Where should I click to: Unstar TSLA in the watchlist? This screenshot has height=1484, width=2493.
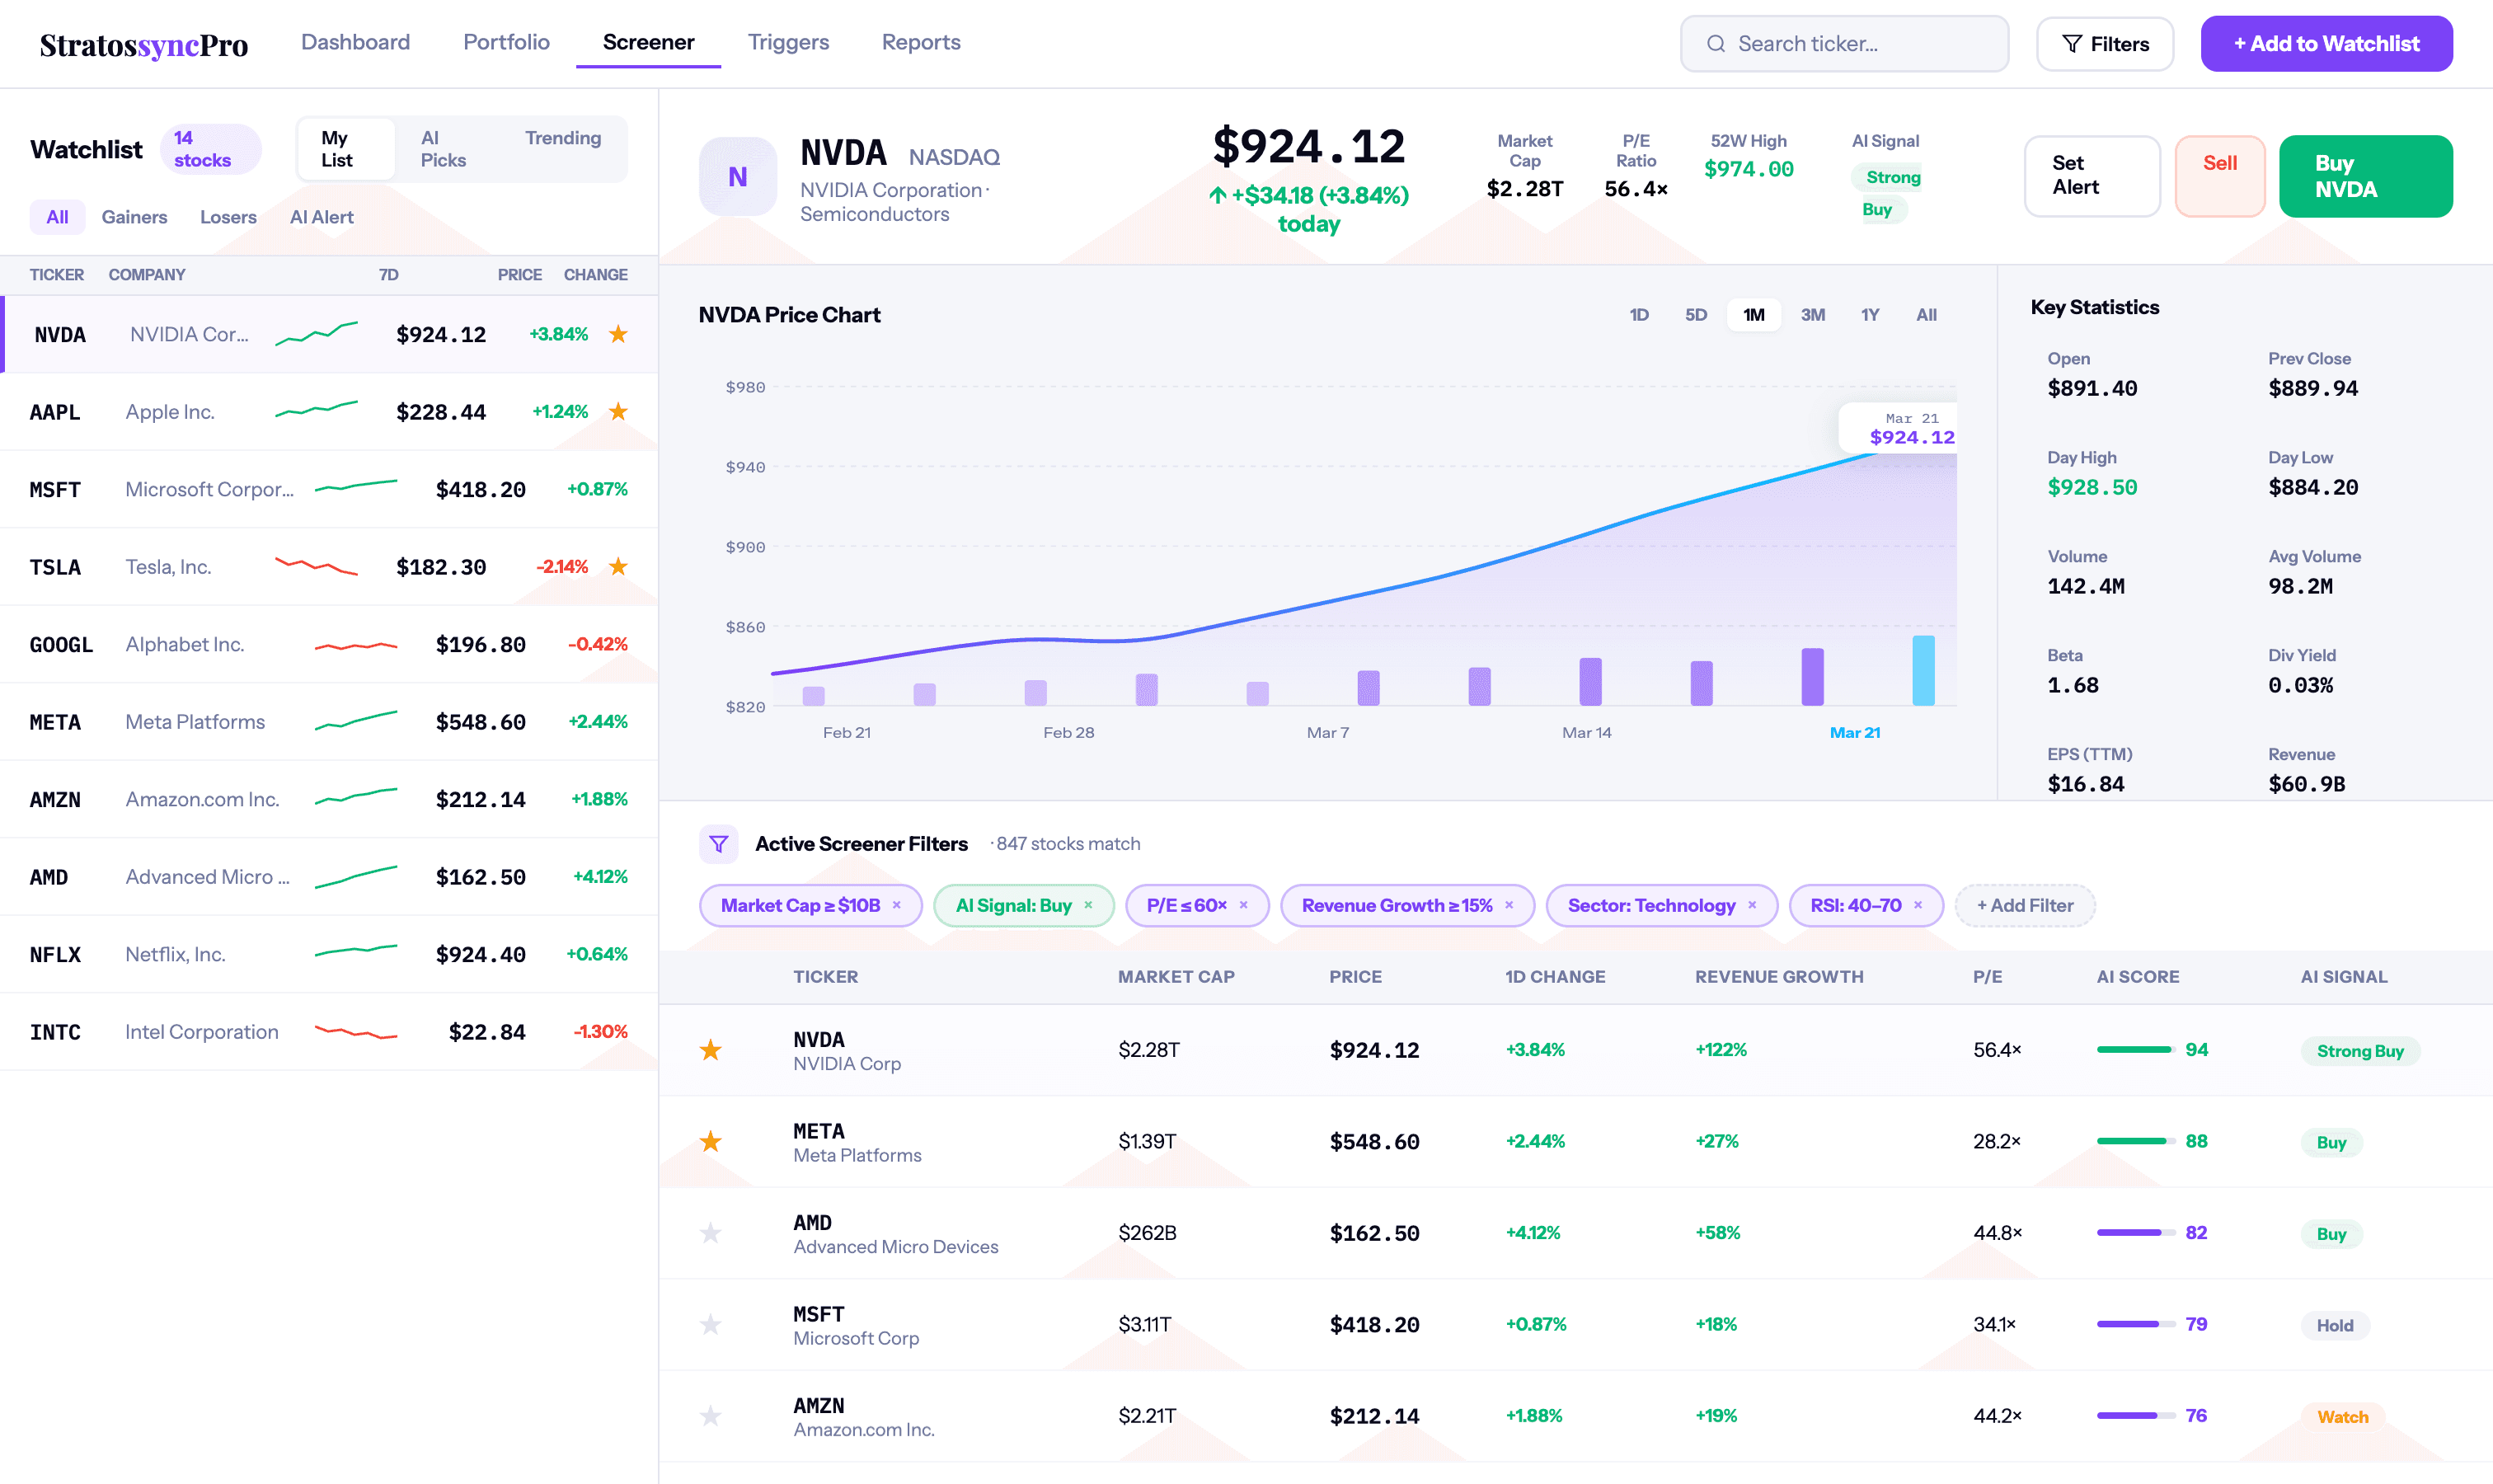pyautogui.click(x=618, y=566)
